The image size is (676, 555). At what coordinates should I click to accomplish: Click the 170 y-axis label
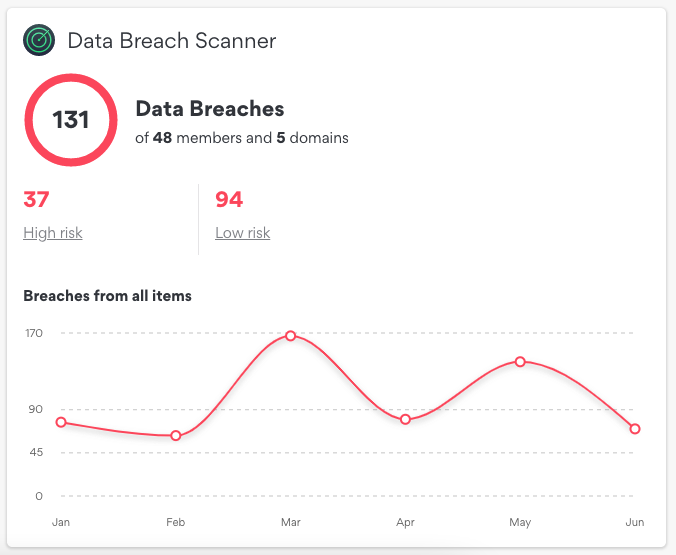click(34, 333)
